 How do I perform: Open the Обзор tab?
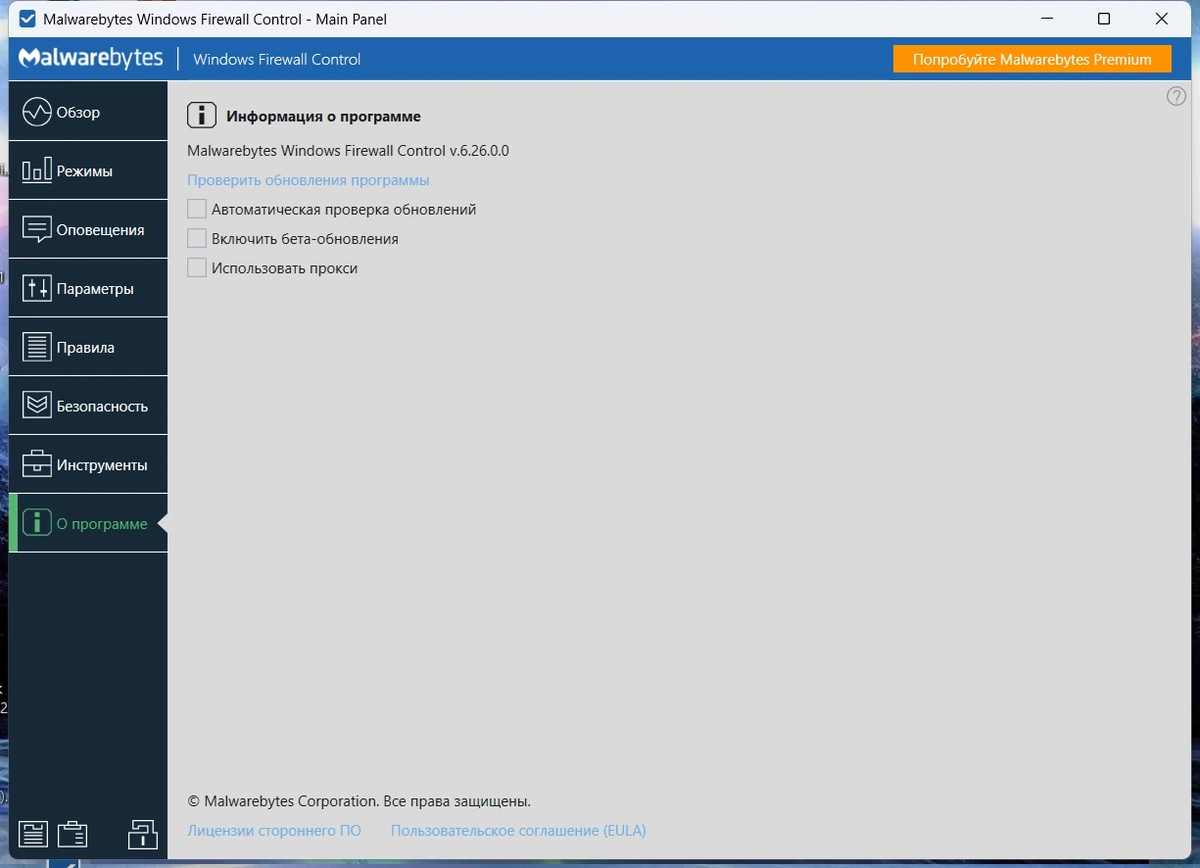click(x=88, y=112)
